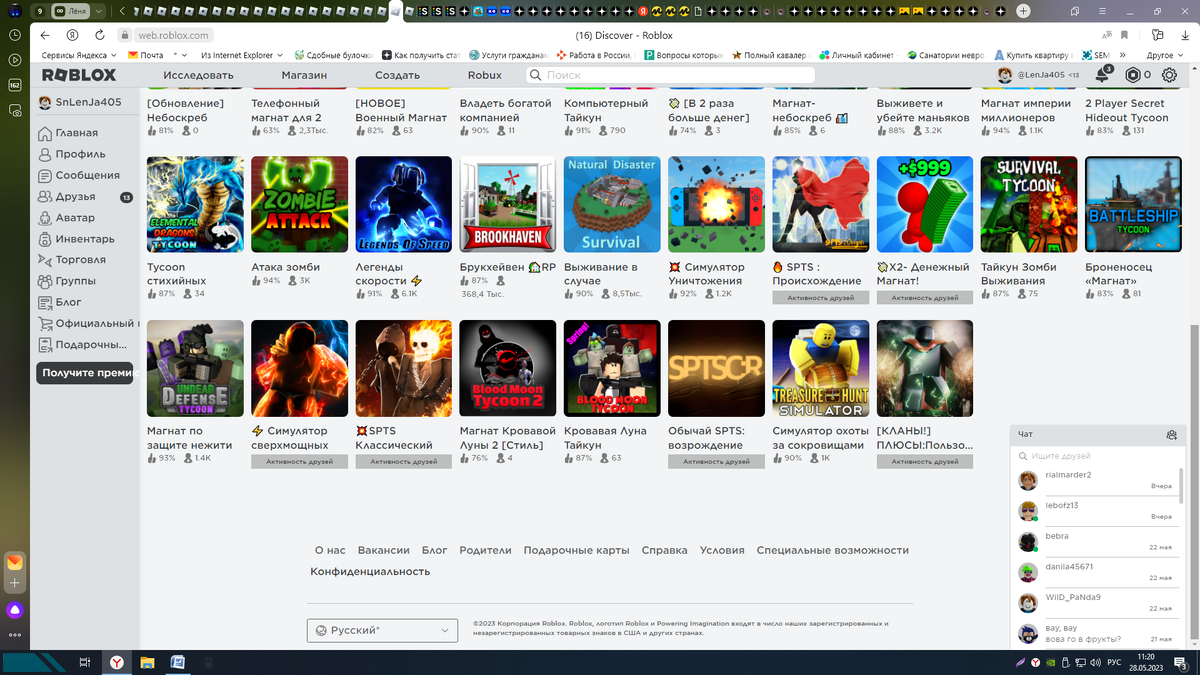This screenshot has height=675, width=1200.
Task: Click the Получите премиум button
Action: click(85, 373)
